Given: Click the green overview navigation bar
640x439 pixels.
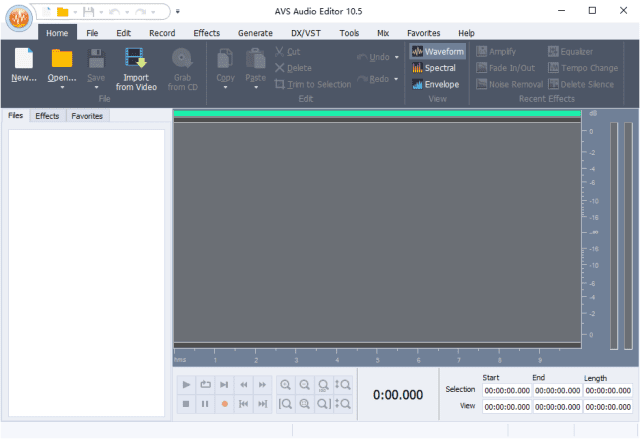Looking at the screenshot, I should pos(377,113).
